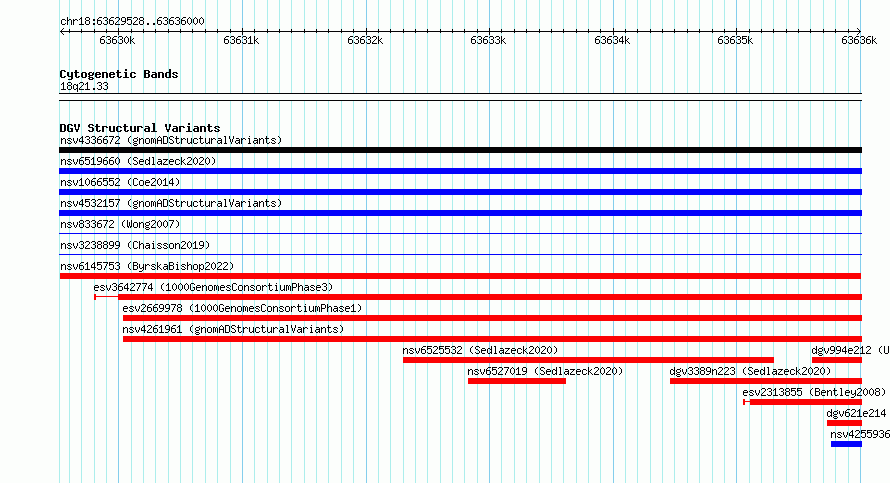Click the 63630k ruler tick label
The height and width of the screenshot is (483, 890).
(x=117, y=40)
